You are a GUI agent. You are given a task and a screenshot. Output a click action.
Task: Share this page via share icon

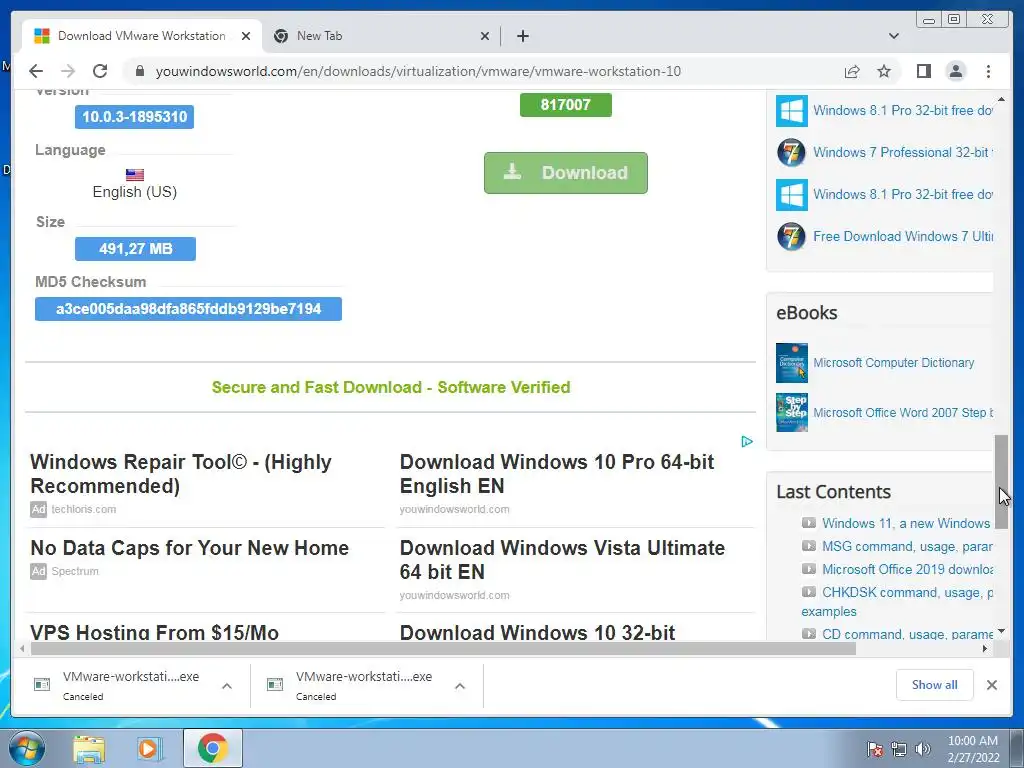852,71
